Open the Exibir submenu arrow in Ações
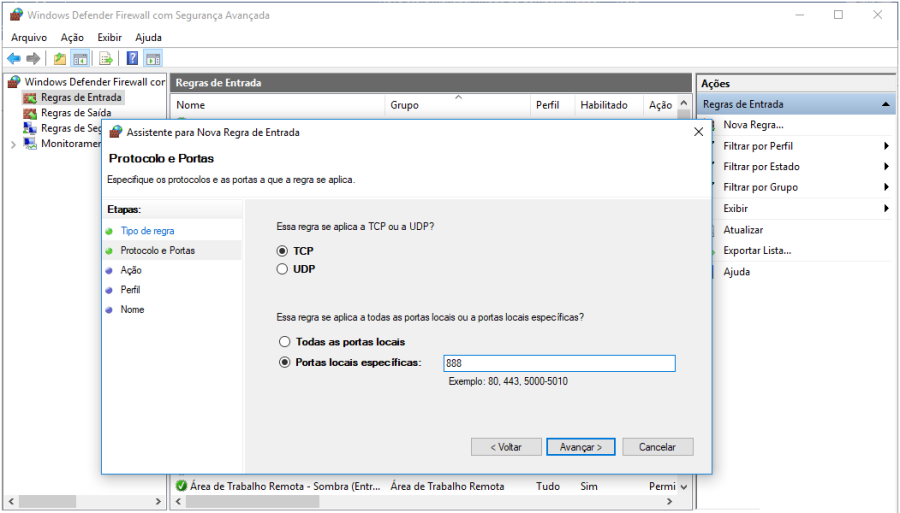 (x=886, y=209)
